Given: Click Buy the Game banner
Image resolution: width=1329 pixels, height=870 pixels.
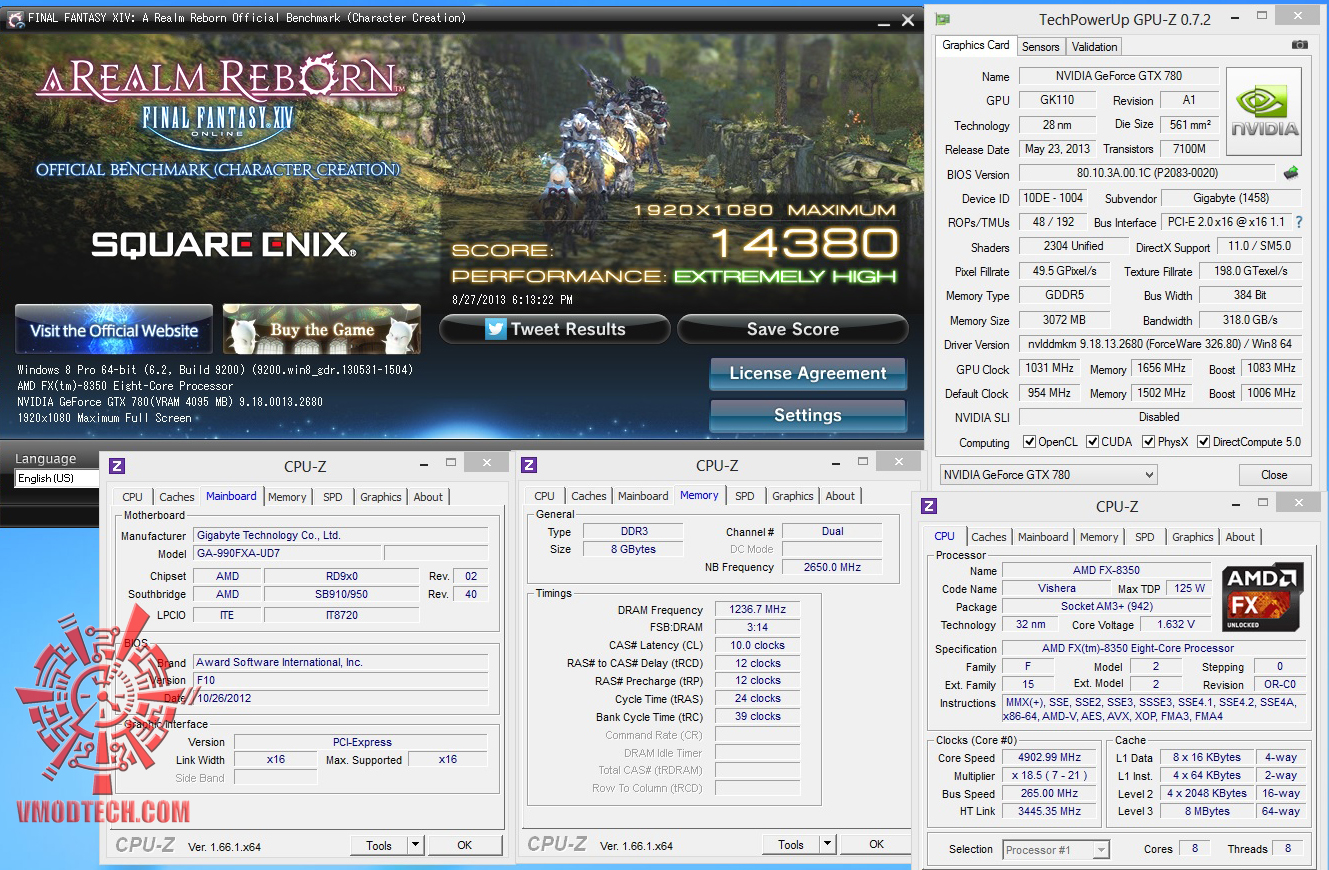Looking at the screenshot, I should pos(321,330).
